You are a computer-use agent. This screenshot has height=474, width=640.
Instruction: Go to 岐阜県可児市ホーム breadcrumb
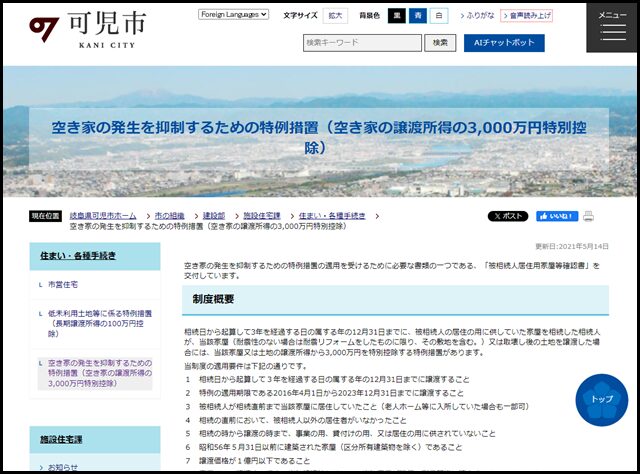pyautogui.click(x=103, y=216)
